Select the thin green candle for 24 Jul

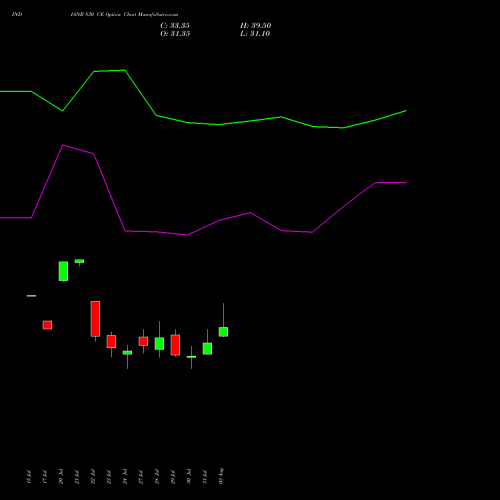tap(127, 353)
